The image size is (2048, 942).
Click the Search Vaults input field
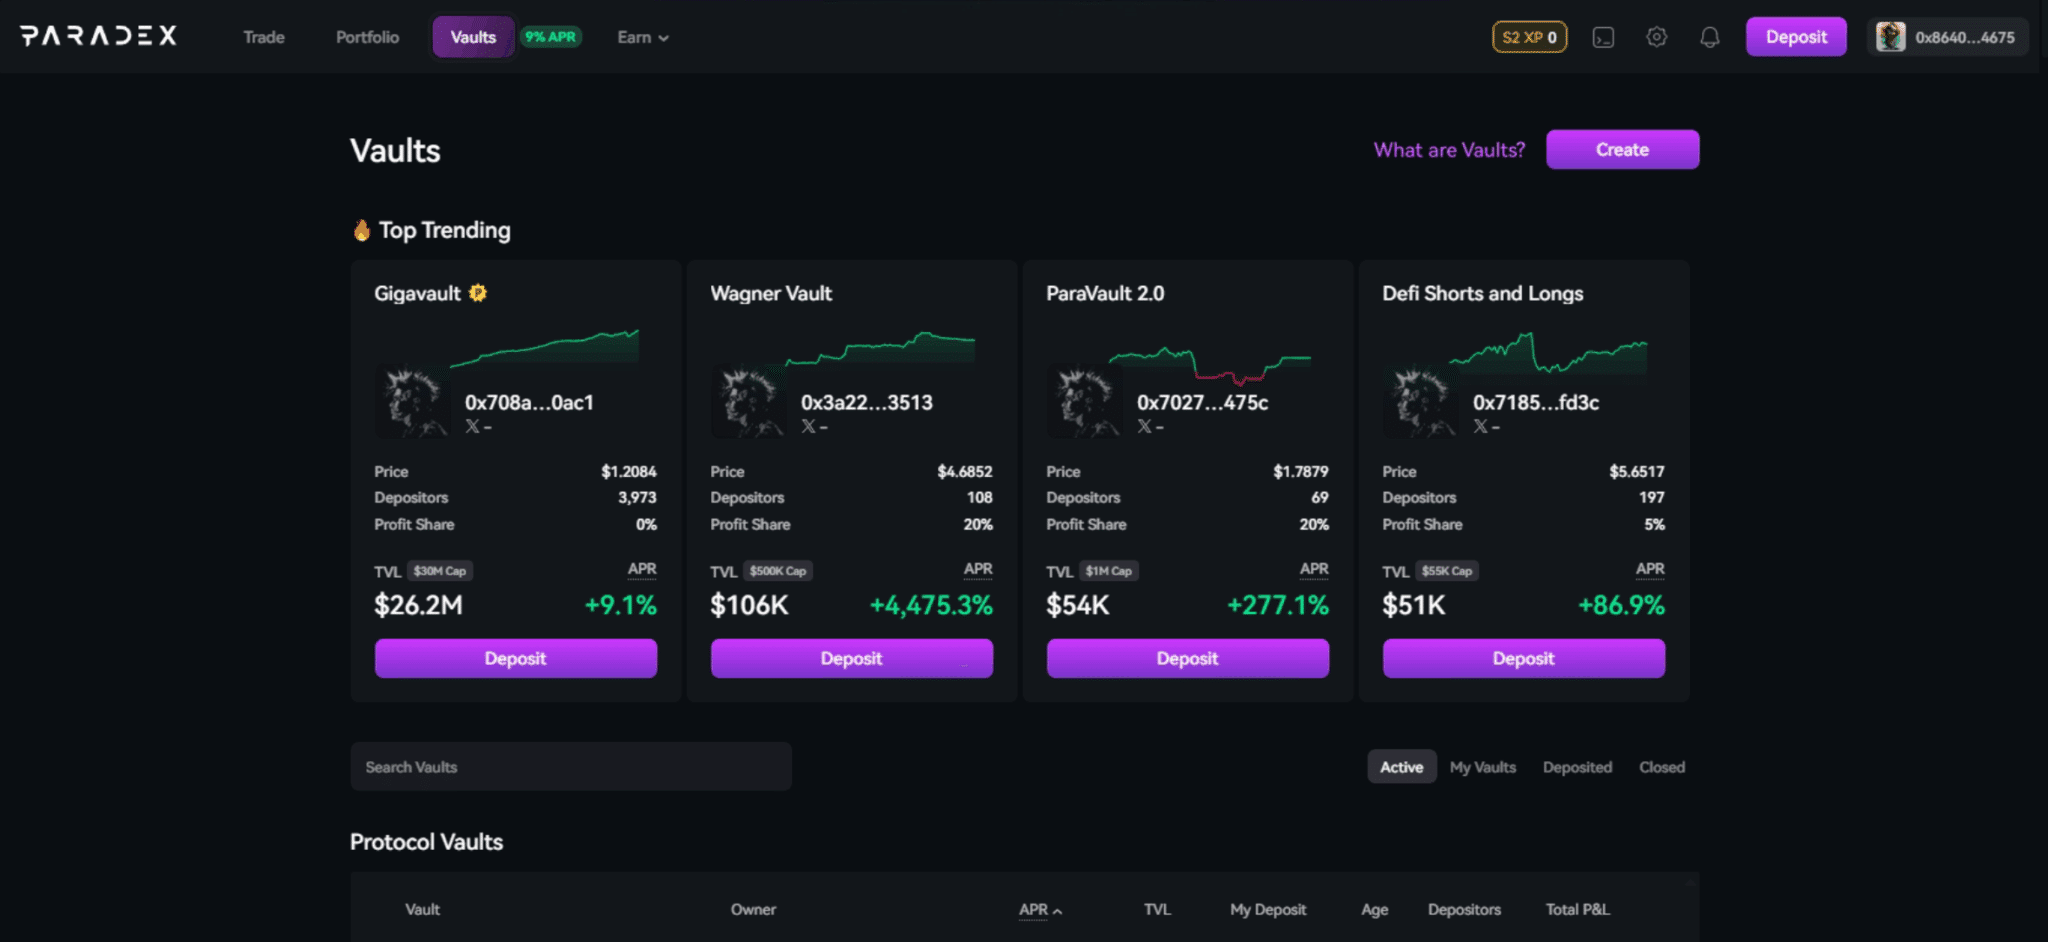(x=570, y=767)
